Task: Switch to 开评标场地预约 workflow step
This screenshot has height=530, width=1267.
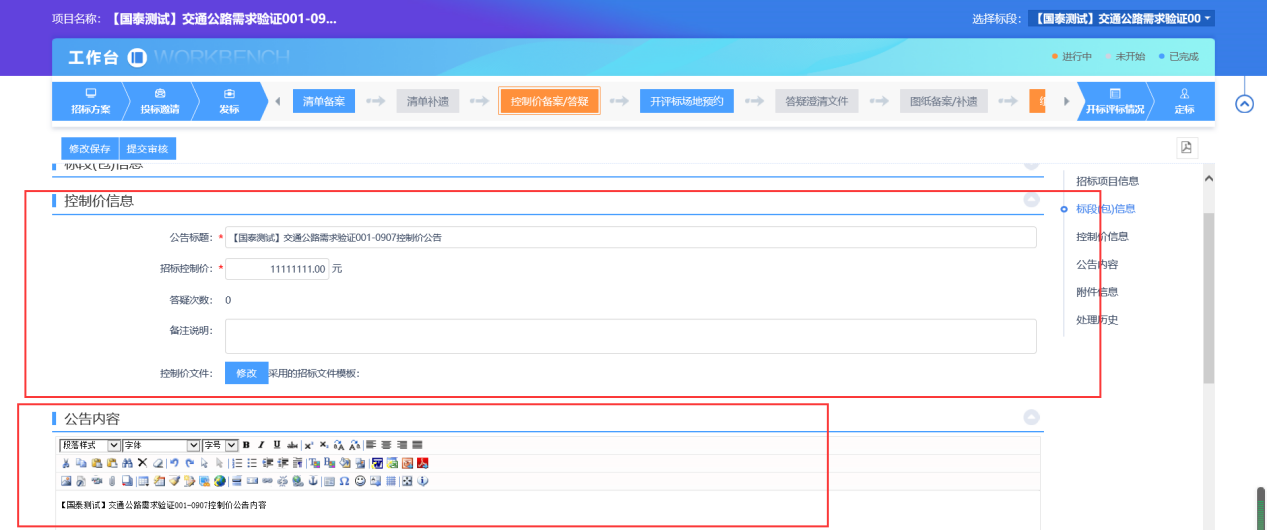Action: coord(687,101)
